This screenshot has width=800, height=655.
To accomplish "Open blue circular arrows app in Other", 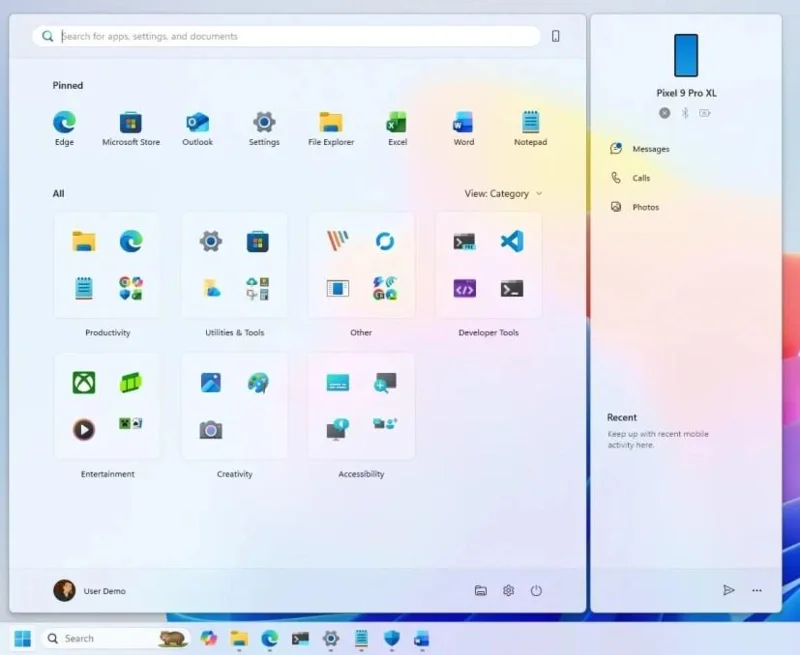I will tap(385, 241).
